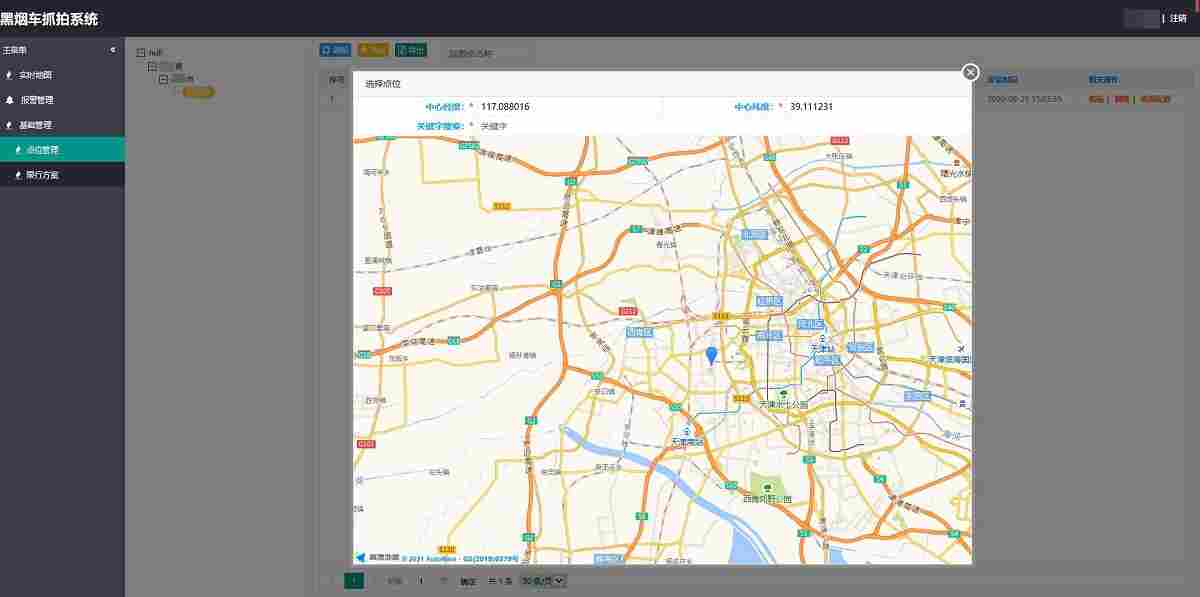Select 点位管理 sidebar item
Screen dimensions: 1200x597
tap(42, 150)
